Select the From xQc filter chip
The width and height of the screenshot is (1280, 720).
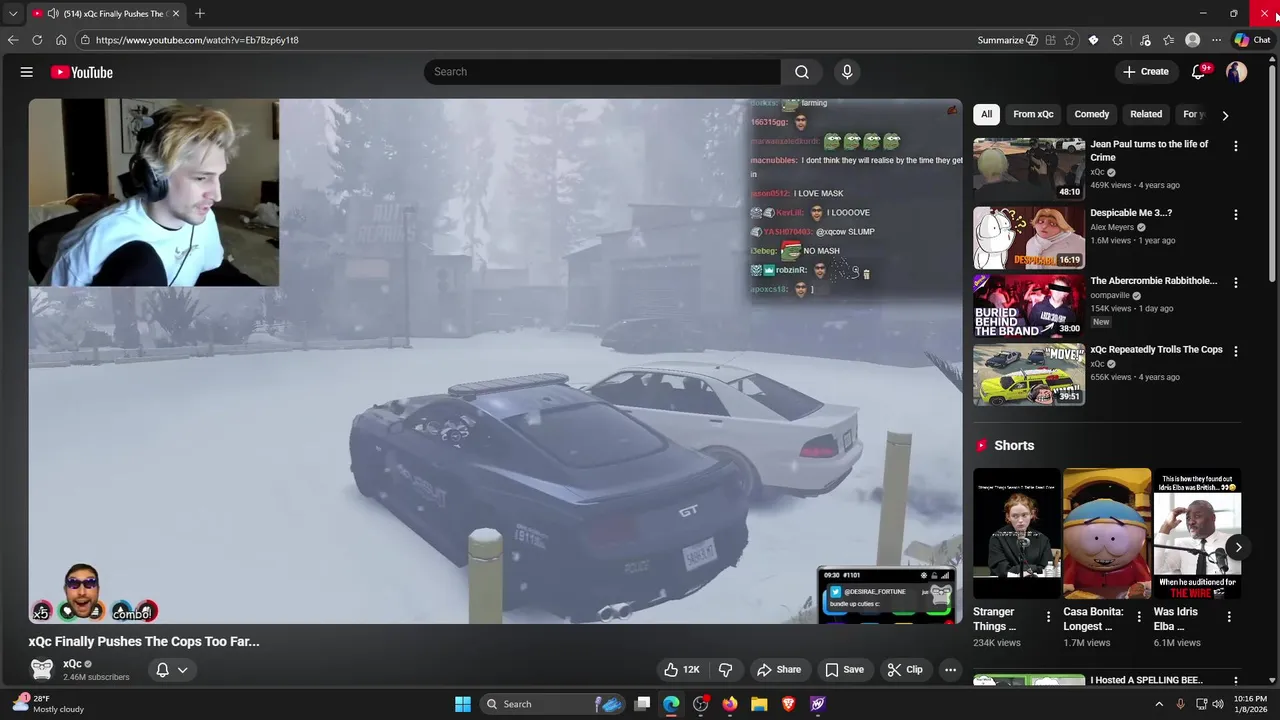tap(1033, 114)
